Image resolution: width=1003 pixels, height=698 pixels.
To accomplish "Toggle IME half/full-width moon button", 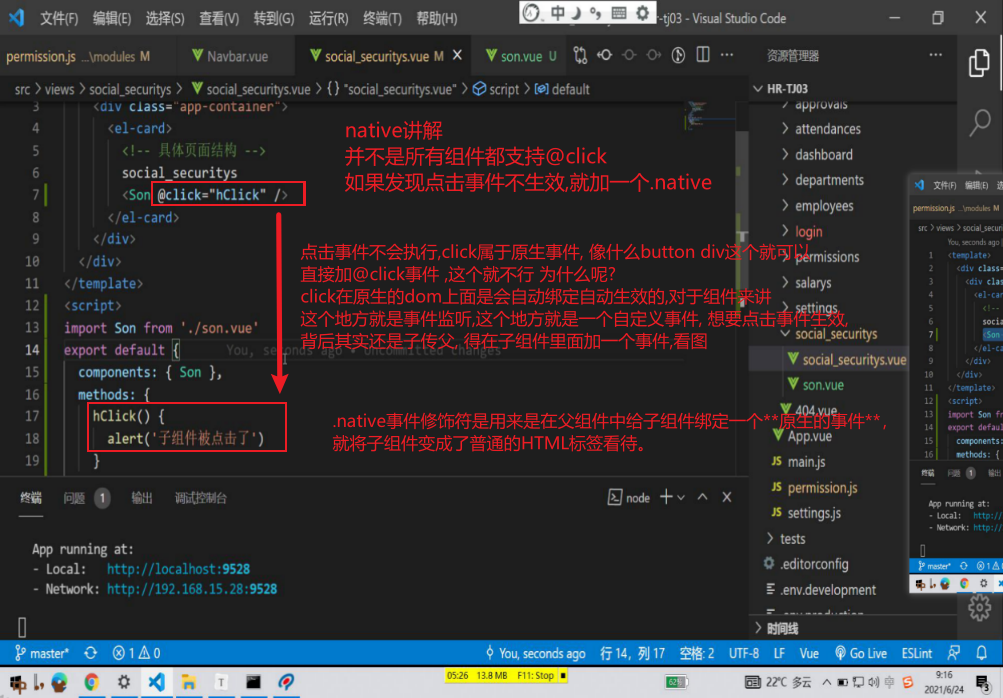I will [x=576, y=13].
